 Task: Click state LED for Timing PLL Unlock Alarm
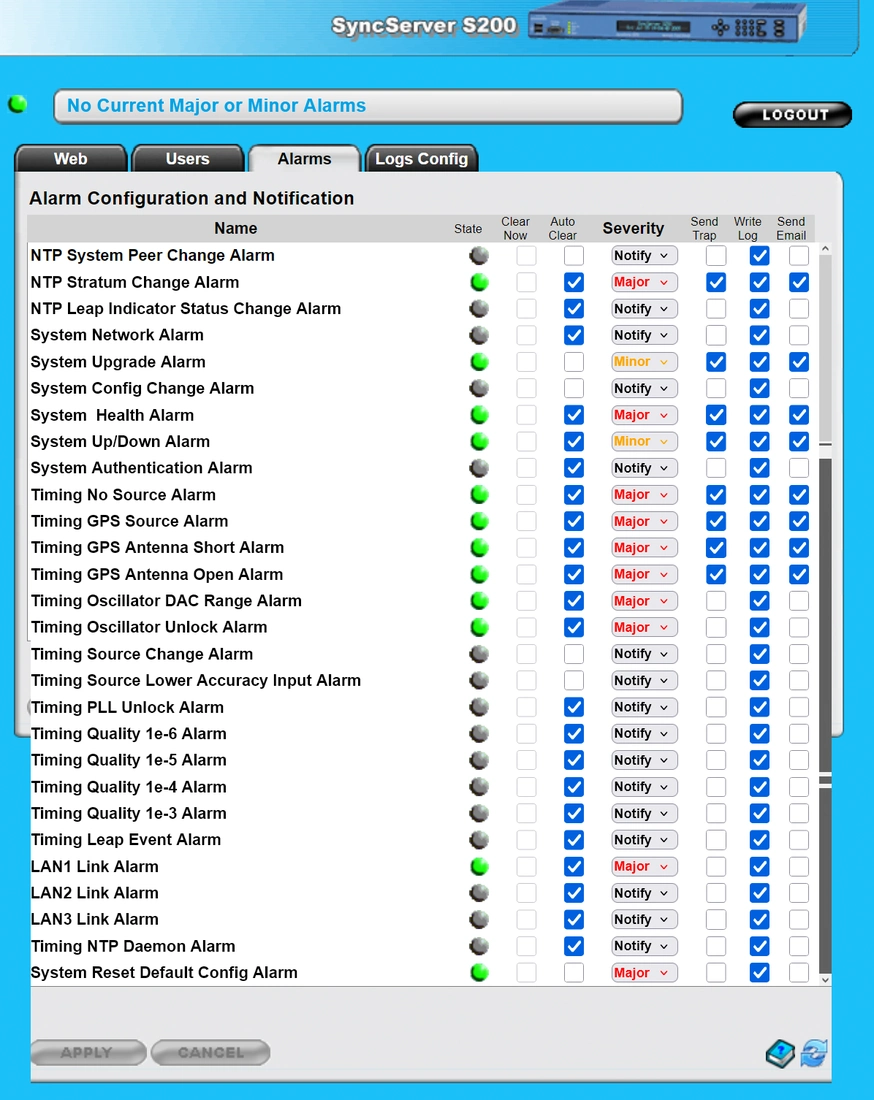(x=479, y=707)
